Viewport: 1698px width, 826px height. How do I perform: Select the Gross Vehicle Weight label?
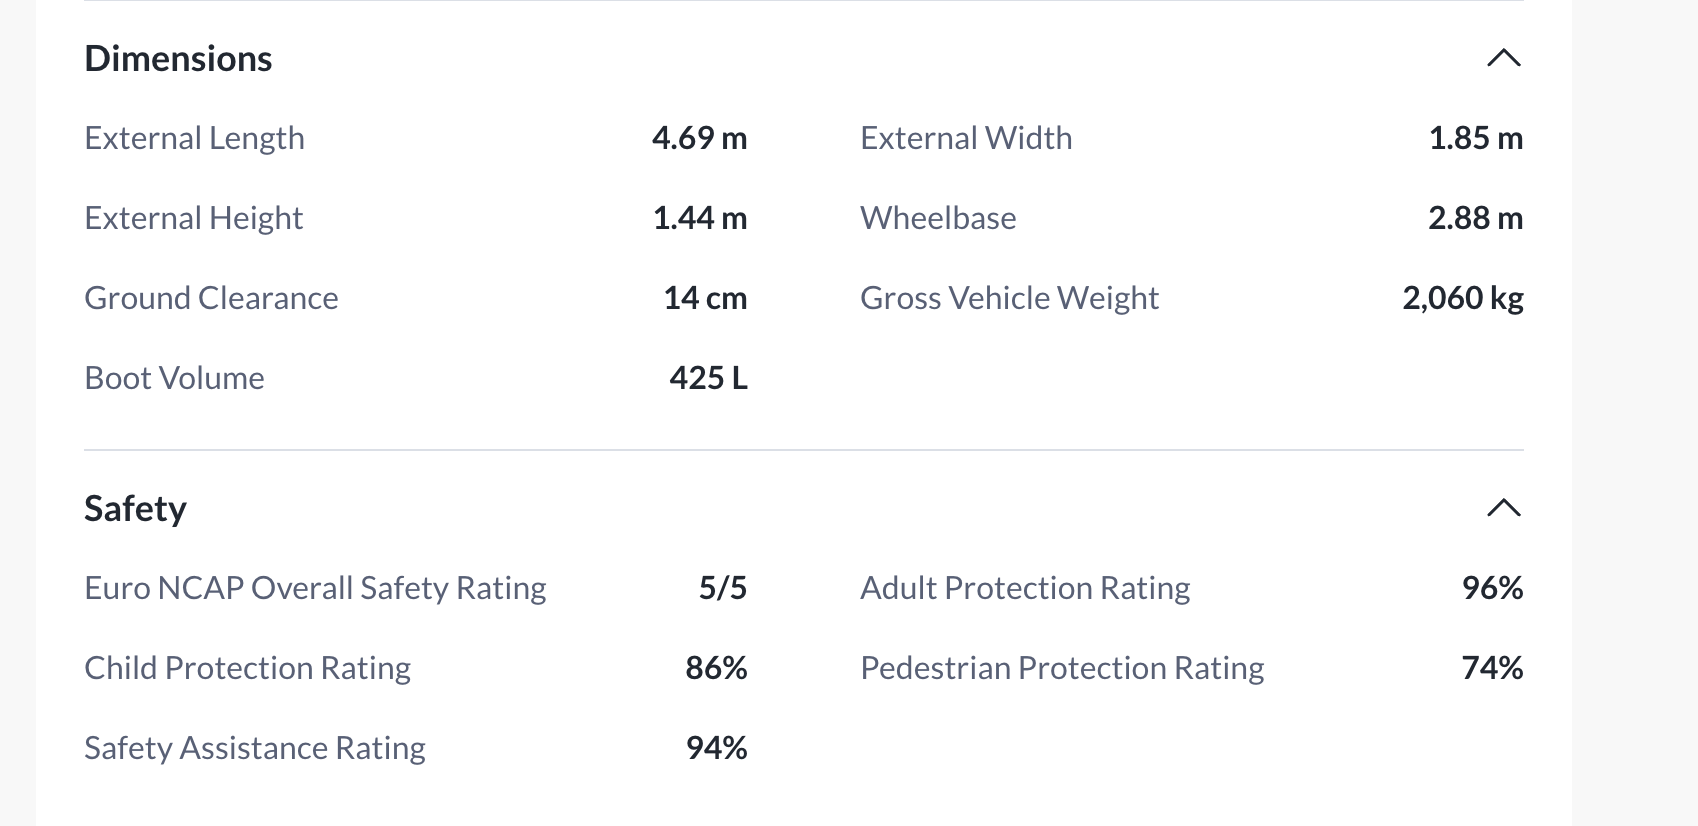click(1008, 298)
